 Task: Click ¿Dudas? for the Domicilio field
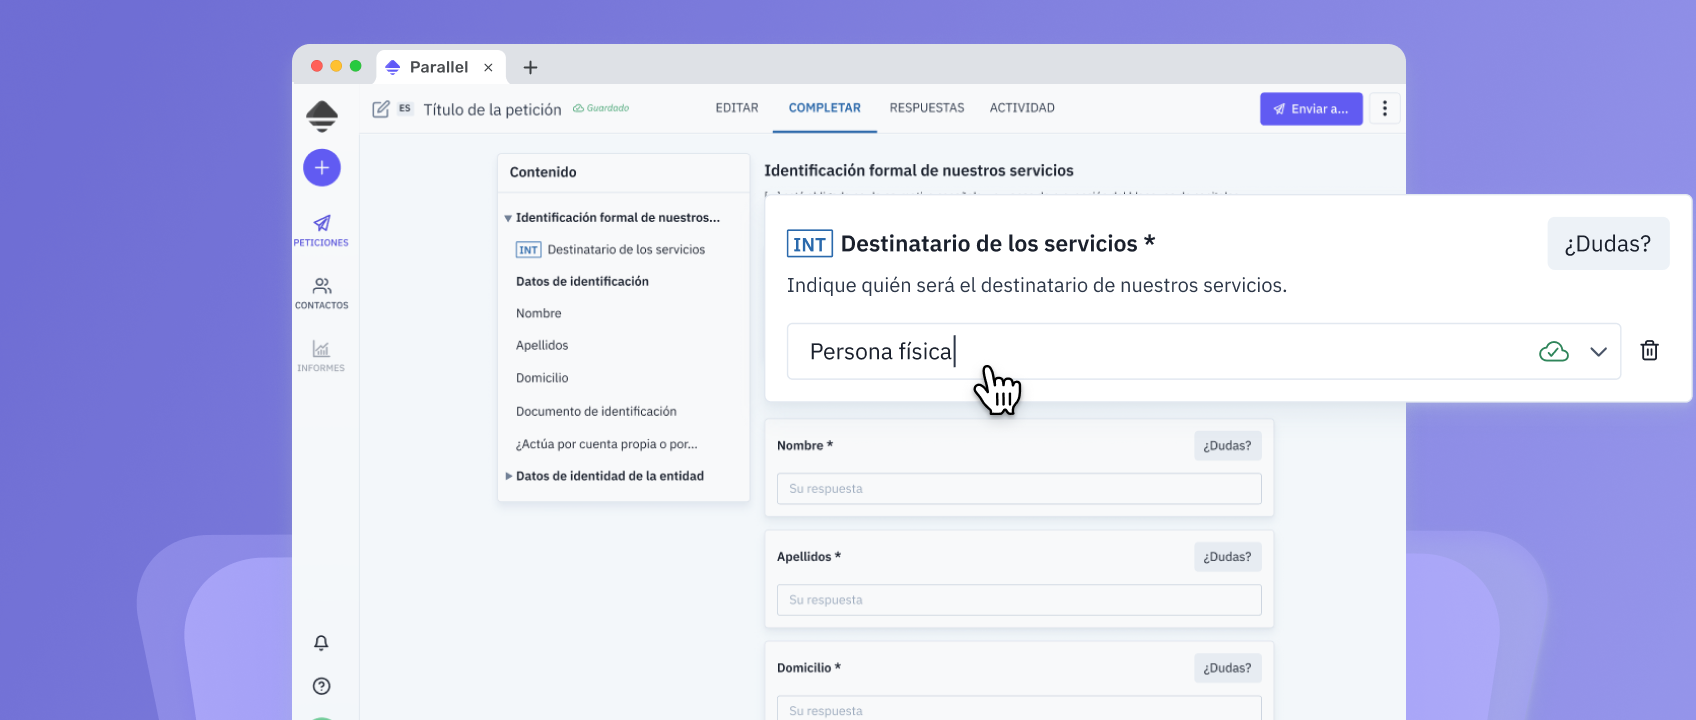tap(1227, 668)
